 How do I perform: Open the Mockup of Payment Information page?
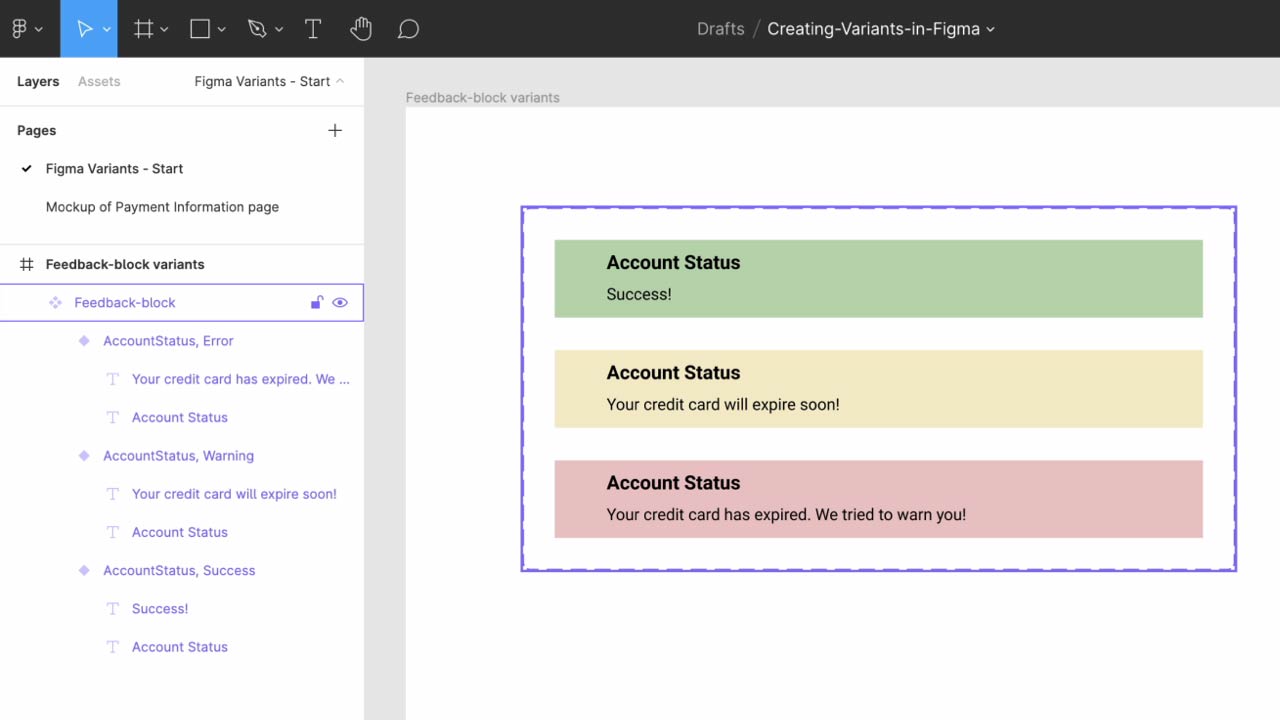162,207
